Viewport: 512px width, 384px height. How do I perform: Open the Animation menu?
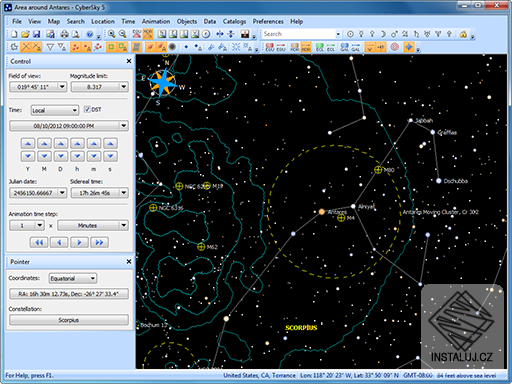156,21
